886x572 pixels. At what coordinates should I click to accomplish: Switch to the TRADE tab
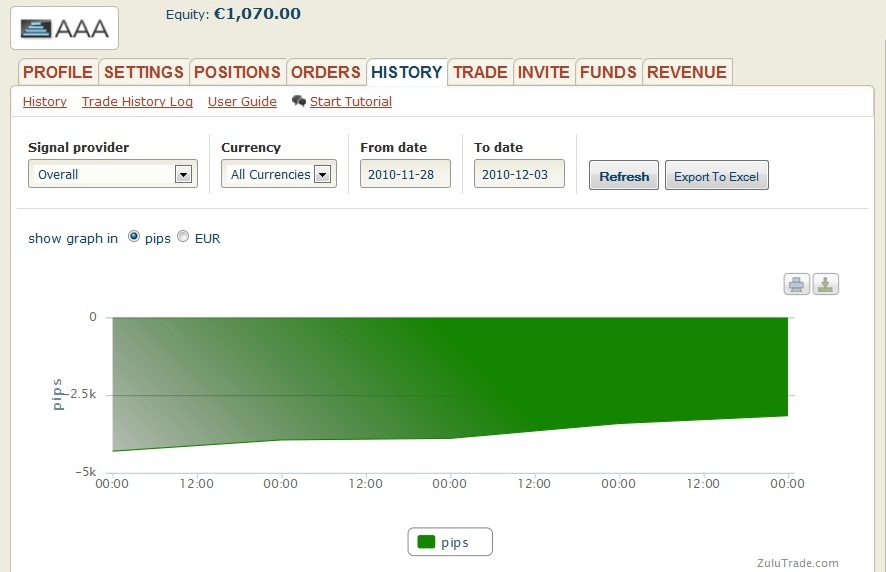click(480, 72)
